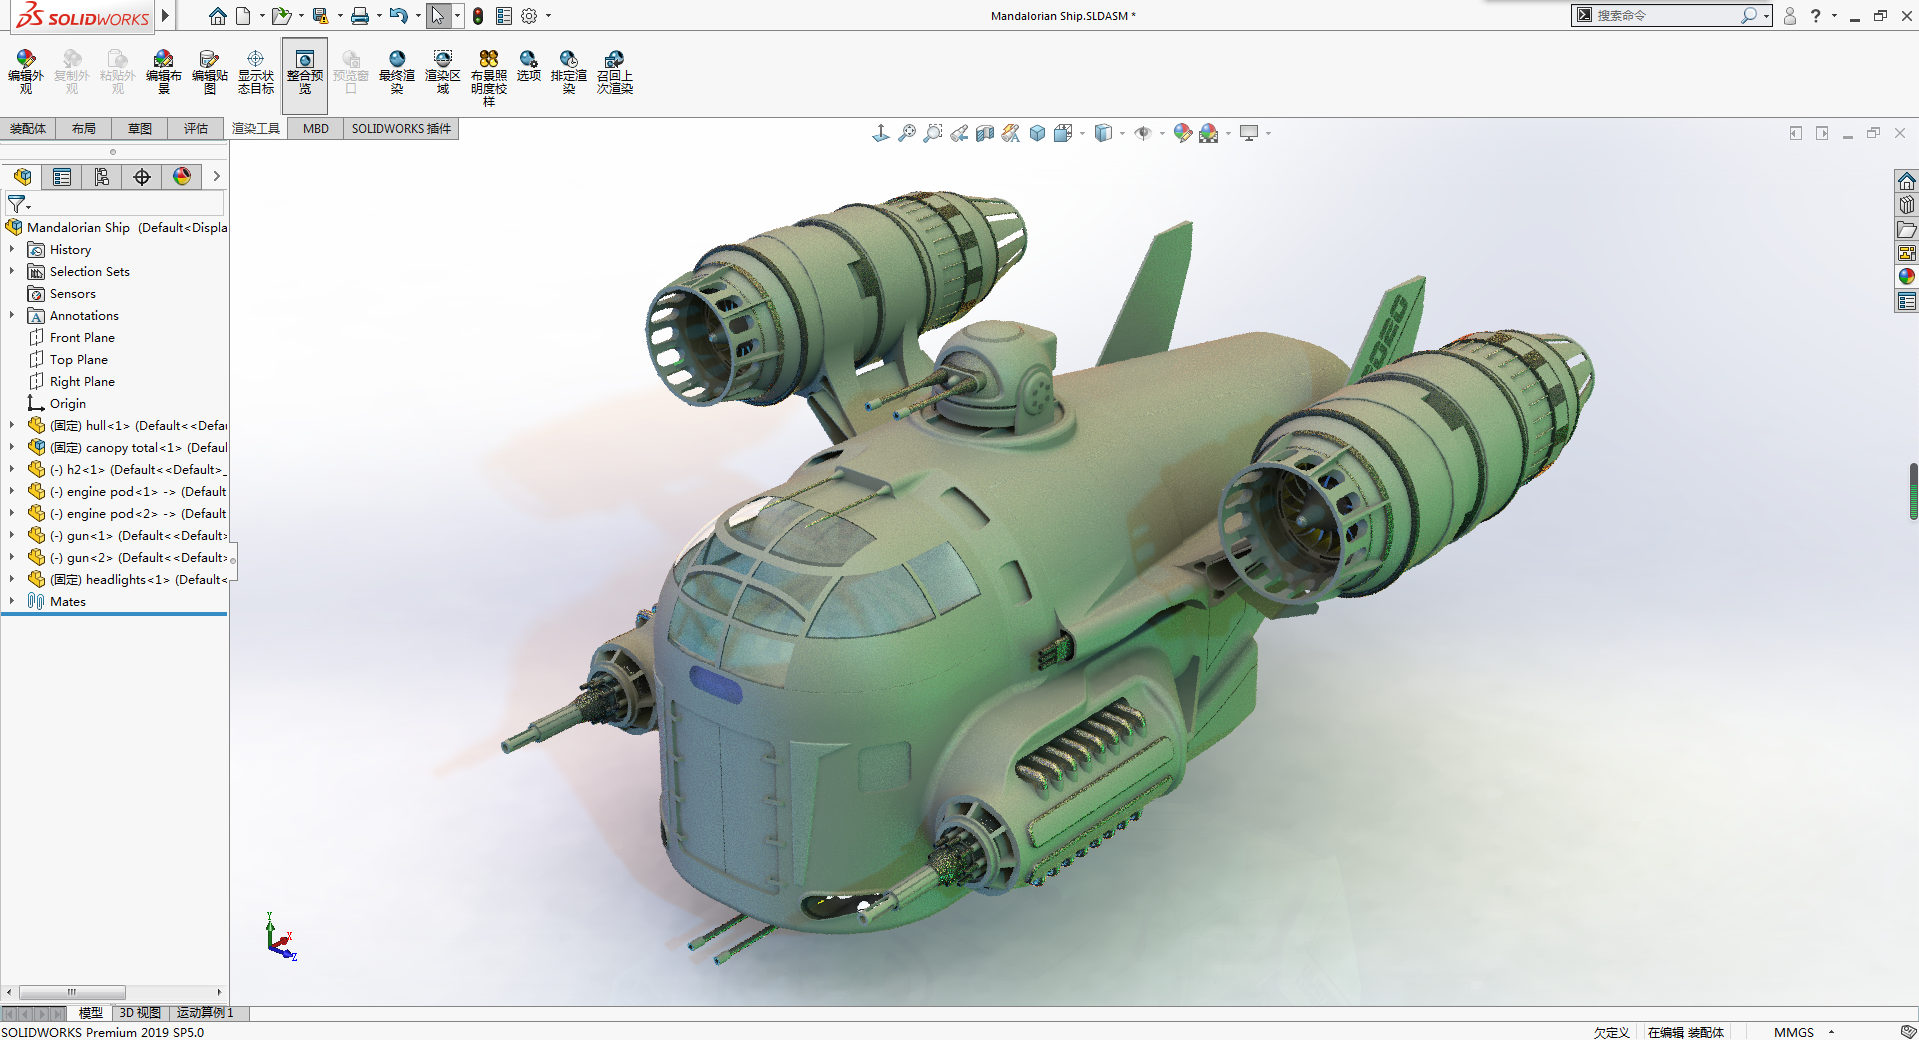Click the Undo arrow icon
The height and width of the screenshot is (1040, 1919).
398,16
